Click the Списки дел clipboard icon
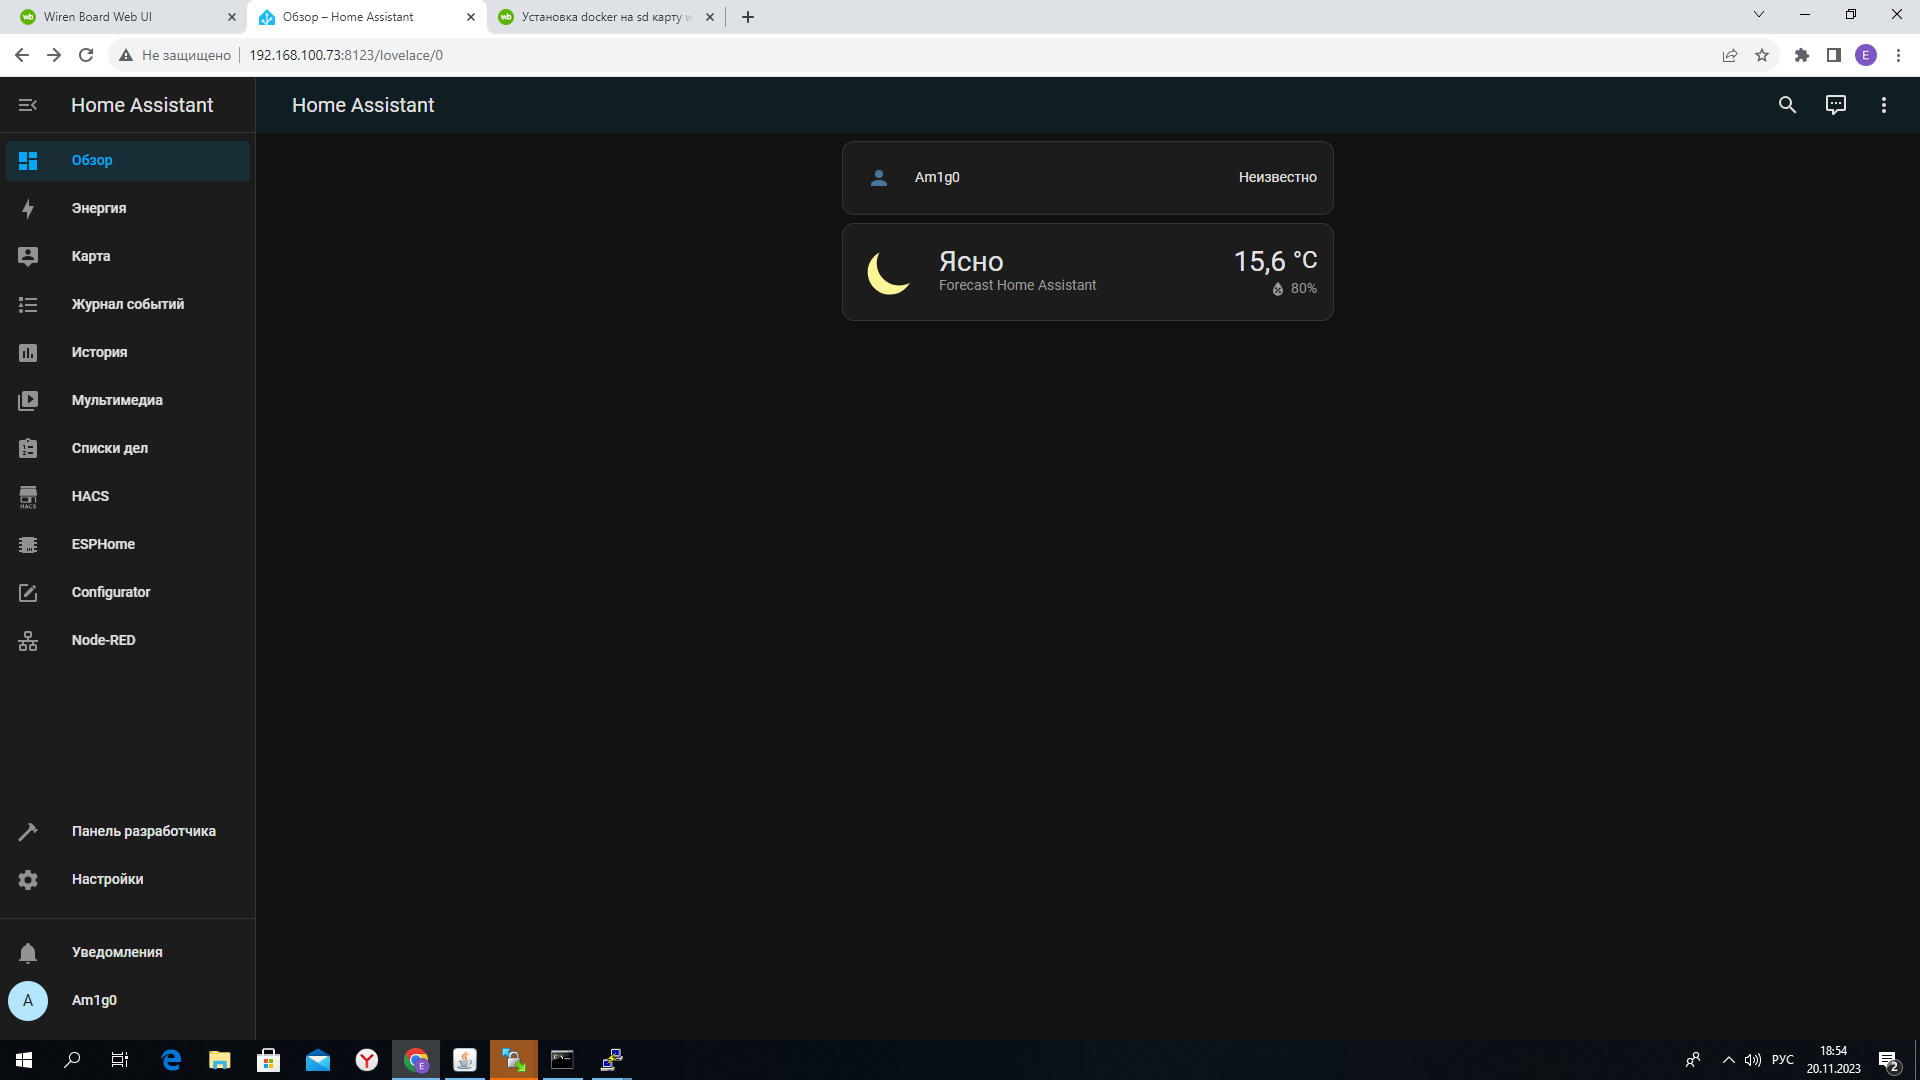 [28, 448]
